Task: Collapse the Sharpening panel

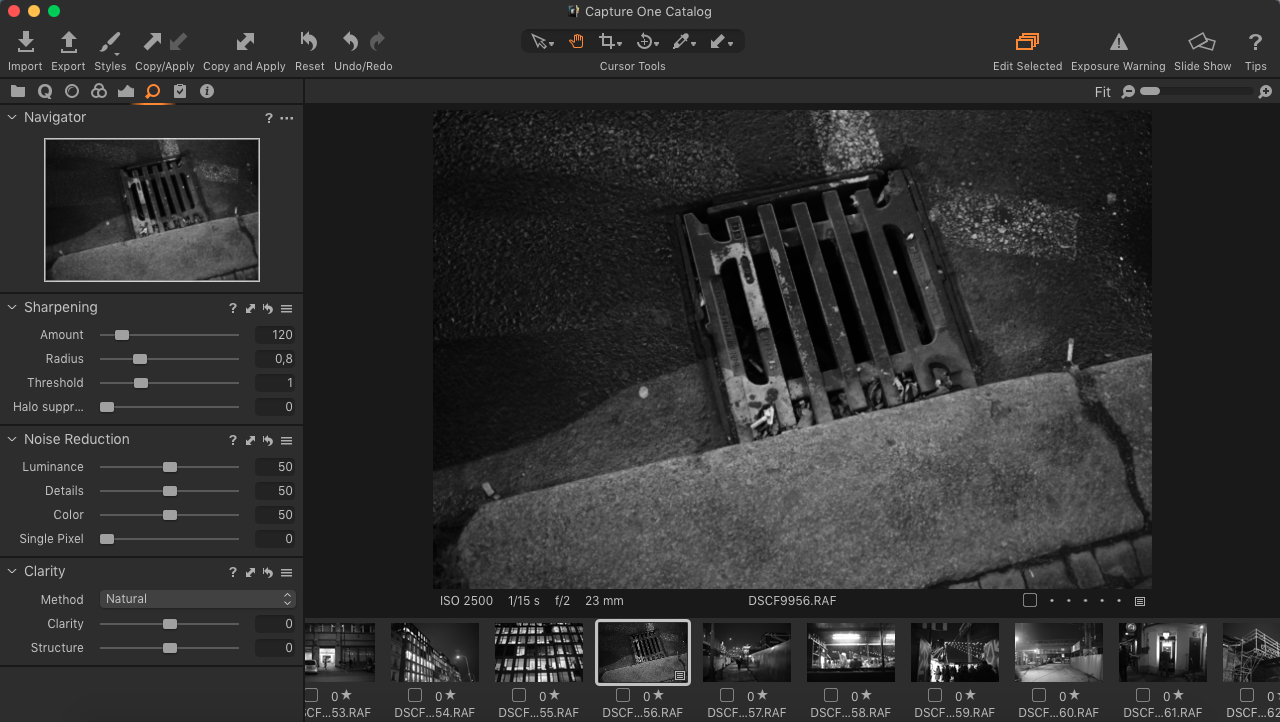Action: point(11,307)
